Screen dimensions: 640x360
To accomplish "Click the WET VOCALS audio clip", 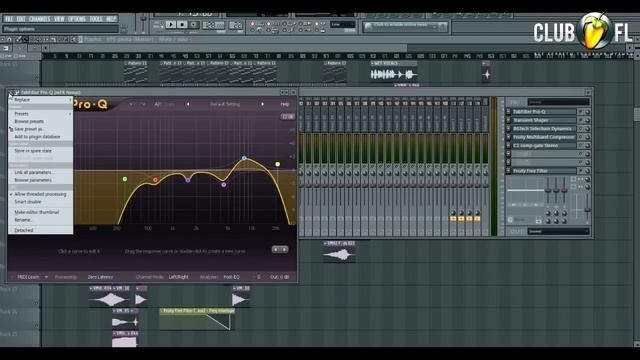I will coord(393,72).
